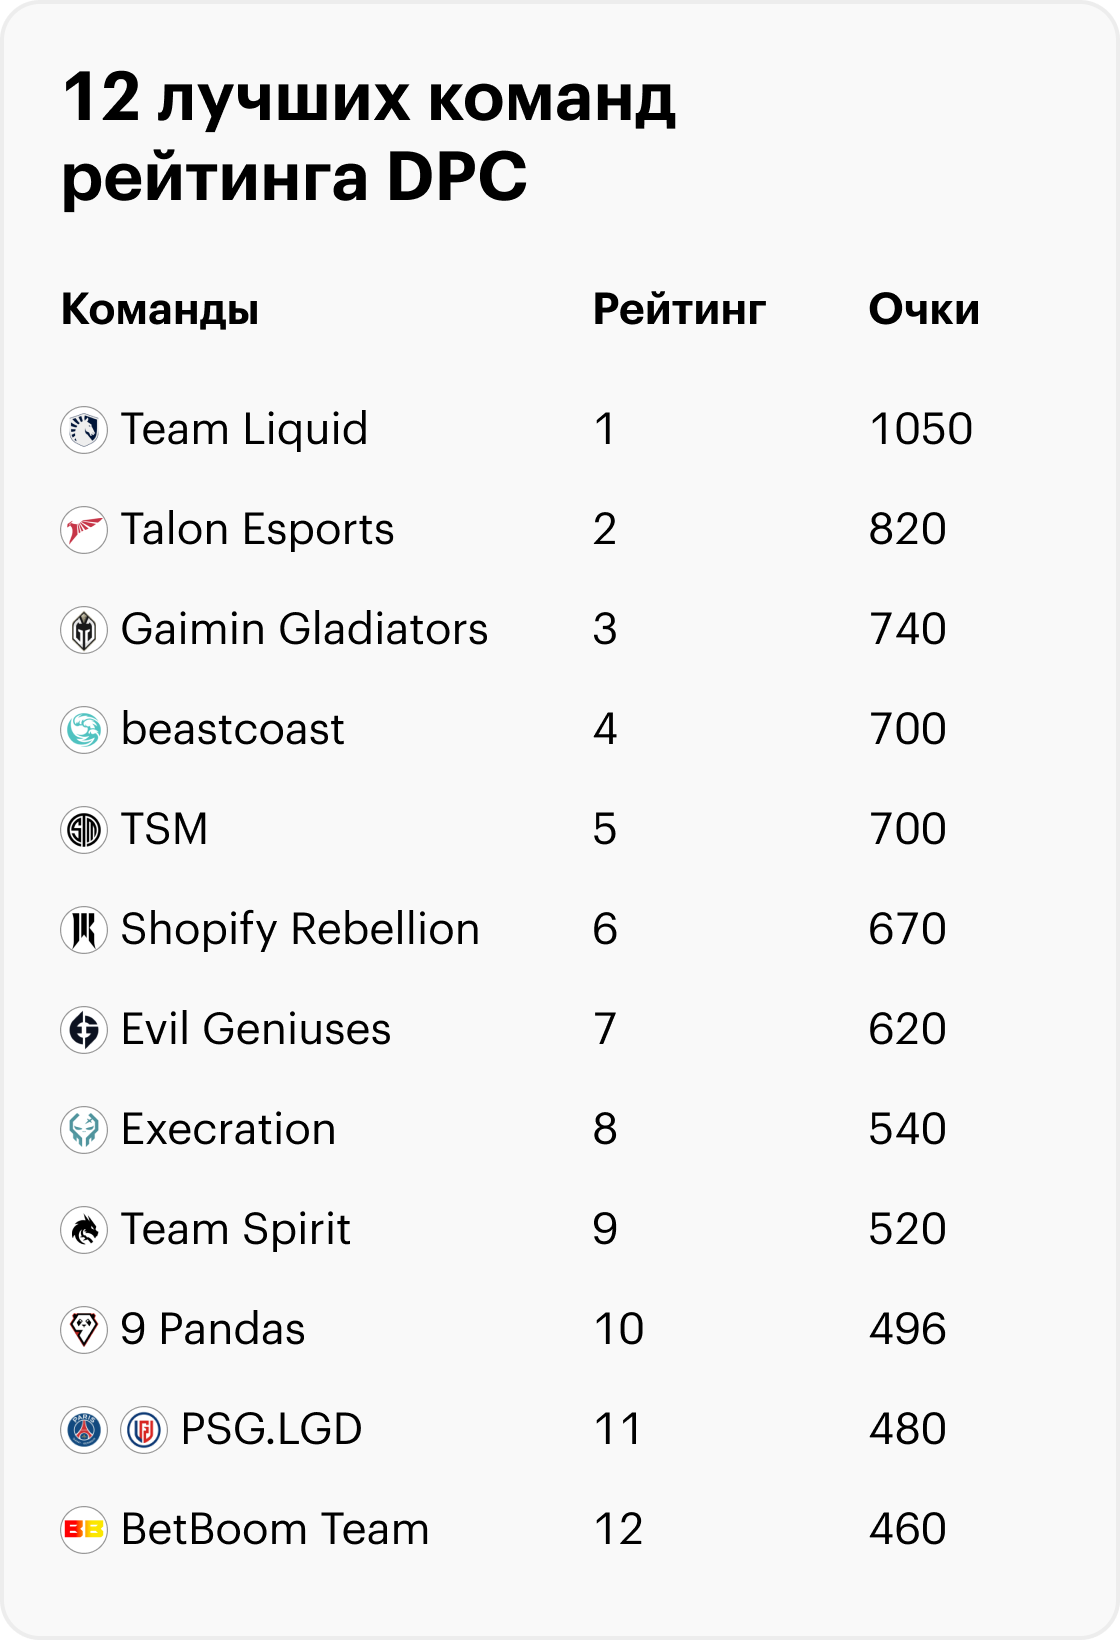
Task: Click the Очки column header
Action: pyautogui.click(x=924, y=310)
